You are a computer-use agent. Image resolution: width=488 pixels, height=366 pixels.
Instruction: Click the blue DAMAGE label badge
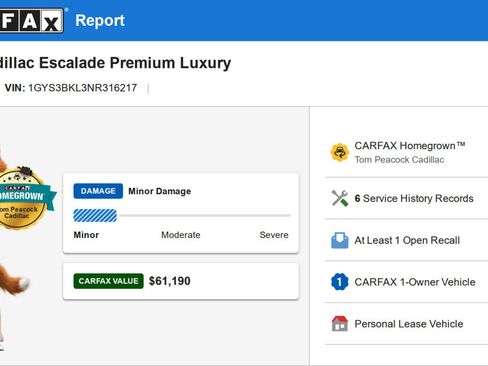98,191
